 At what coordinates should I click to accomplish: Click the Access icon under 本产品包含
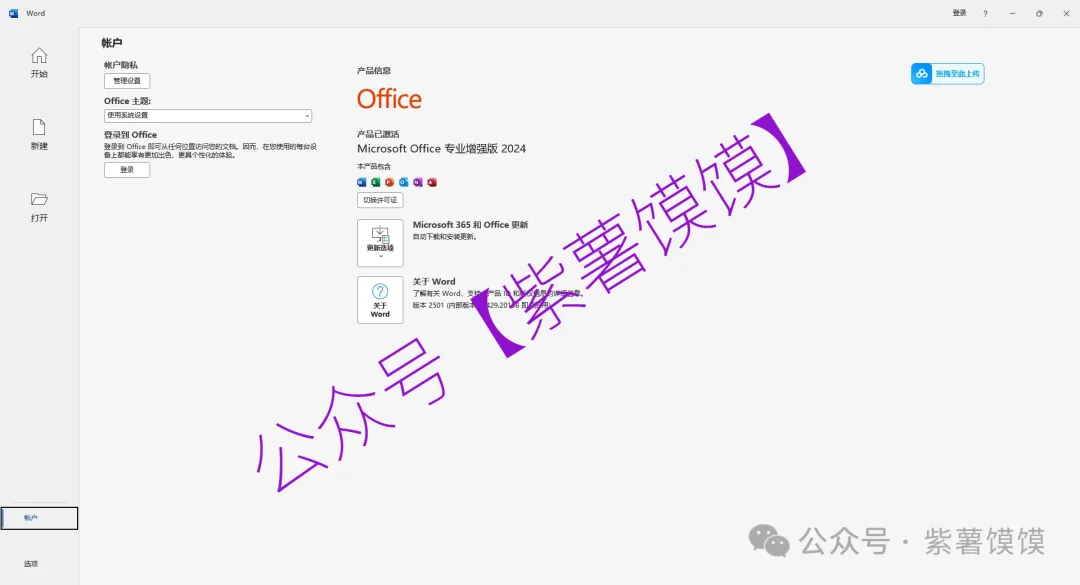(432, 182)
